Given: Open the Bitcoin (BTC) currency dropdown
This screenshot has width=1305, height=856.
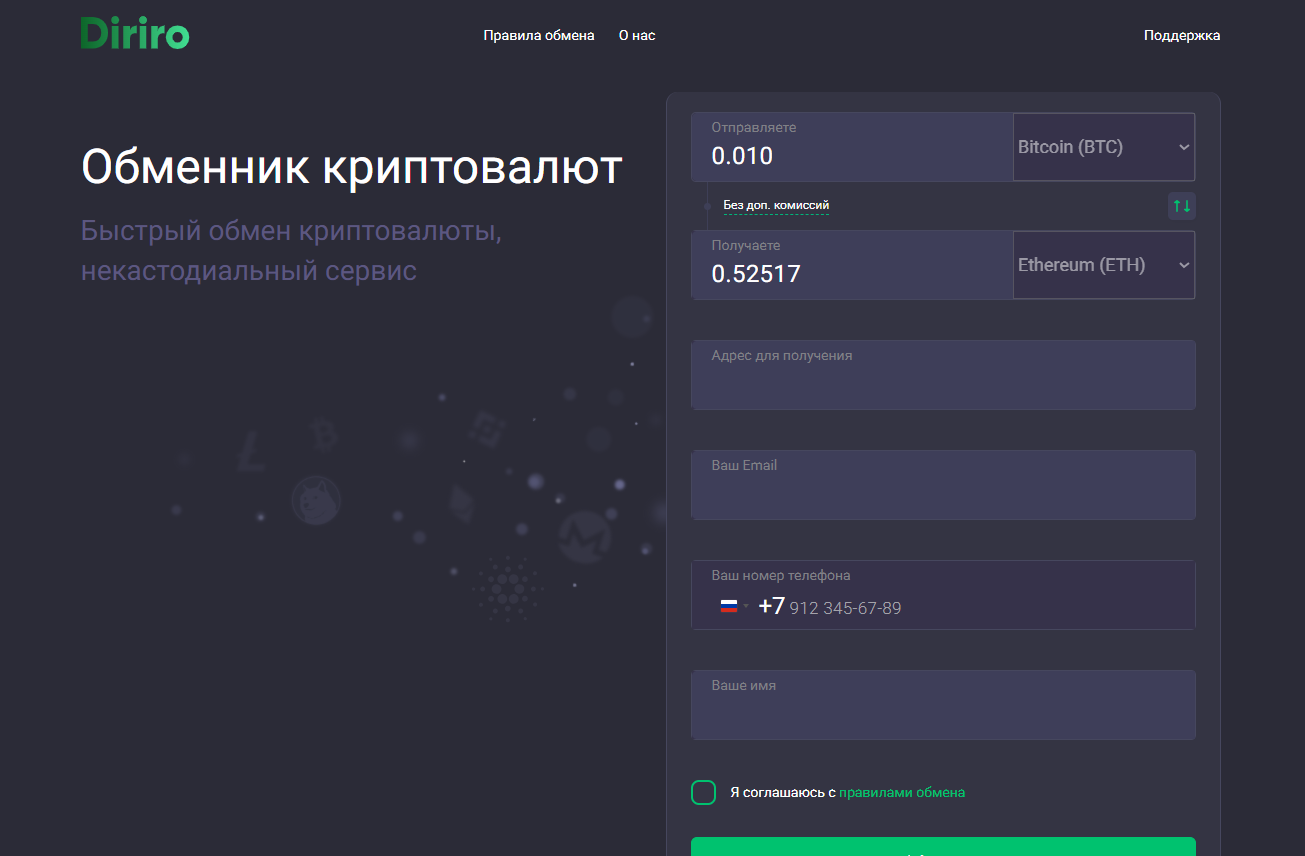Looking at the screenshot, I should coord(1103,147).
